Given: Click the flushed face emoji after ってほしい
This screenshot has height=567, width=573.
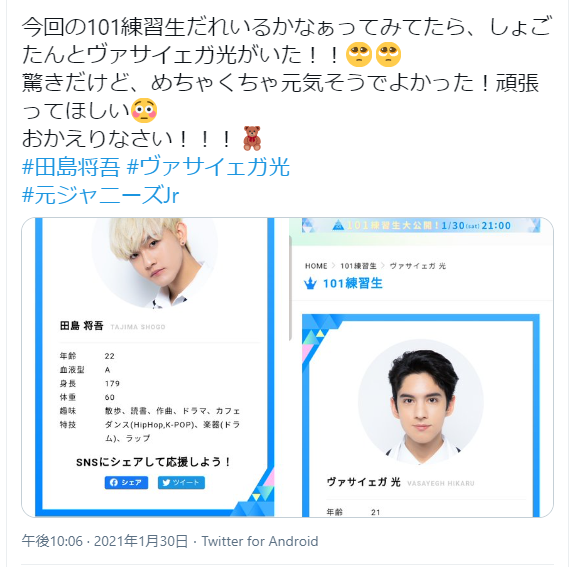Looking at the screenshot, I should tap(144, 110).
